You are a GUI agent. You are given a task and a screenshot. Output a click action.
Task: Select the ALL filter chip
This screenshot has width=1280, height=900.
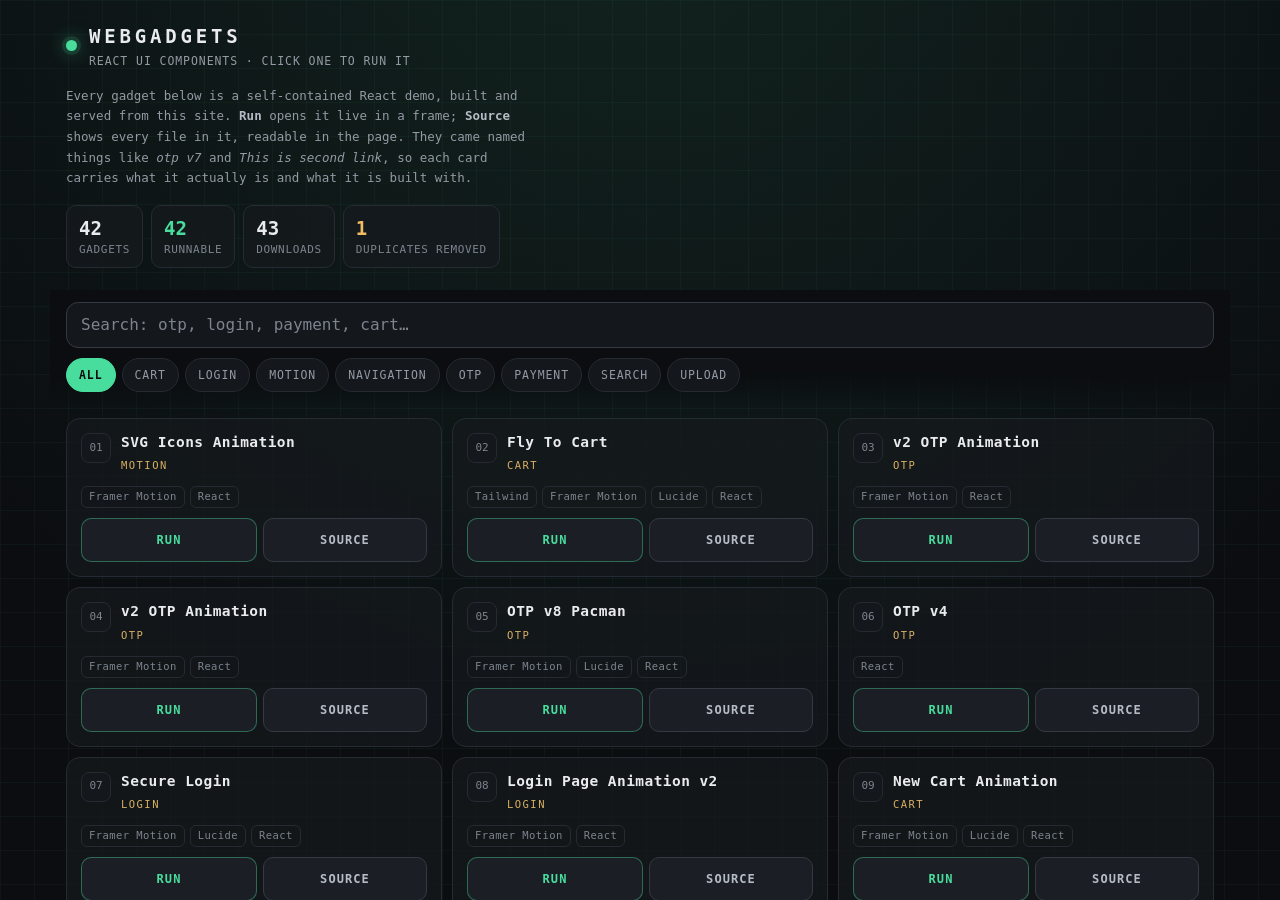[91, 375]
